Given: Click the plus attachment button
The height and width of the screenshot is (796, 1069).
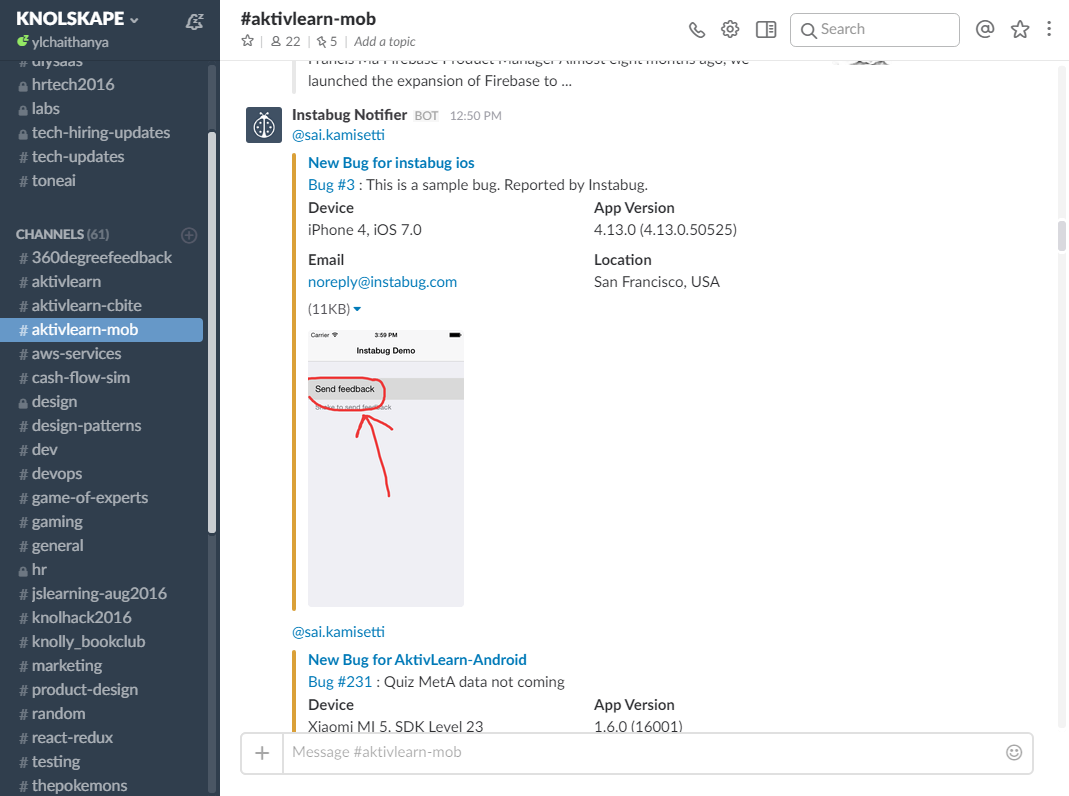Looking at the screenshot, I should pos(262,753).
